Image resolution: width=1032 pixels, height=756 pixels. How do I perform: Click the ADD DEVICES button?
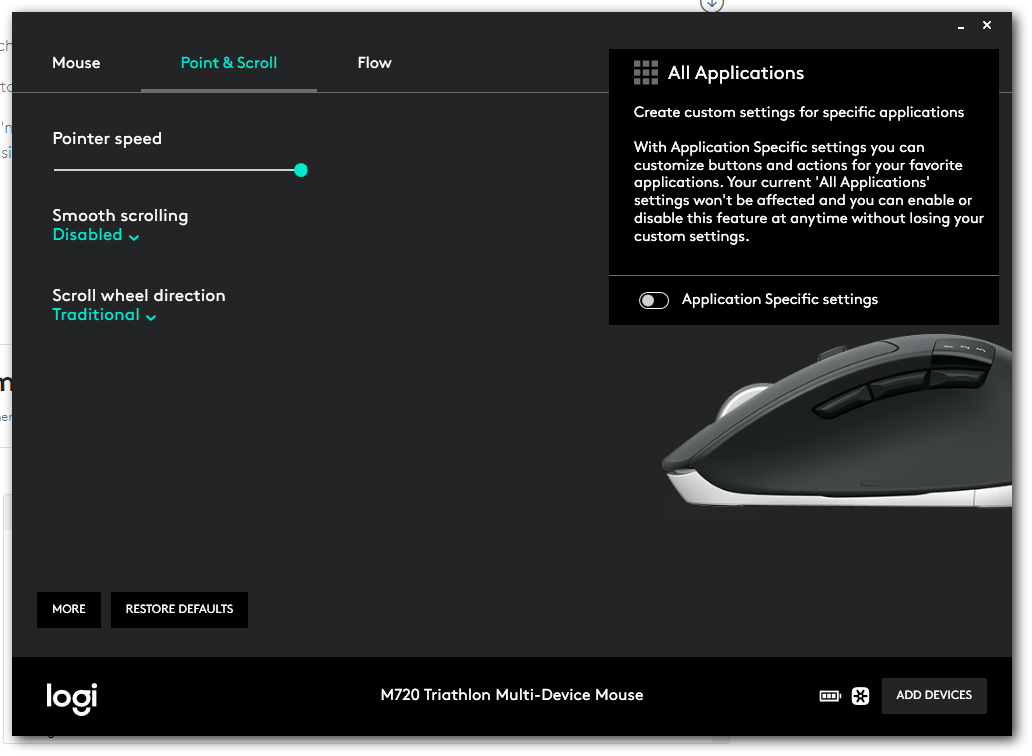tap(933, 695)
